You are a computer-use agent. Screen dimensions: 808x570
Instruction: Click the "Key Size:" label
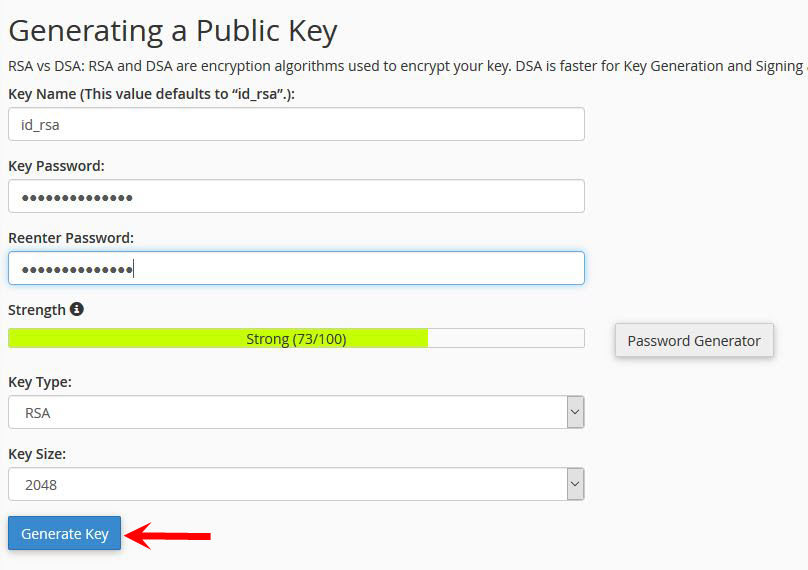click(x=37, y=454)
